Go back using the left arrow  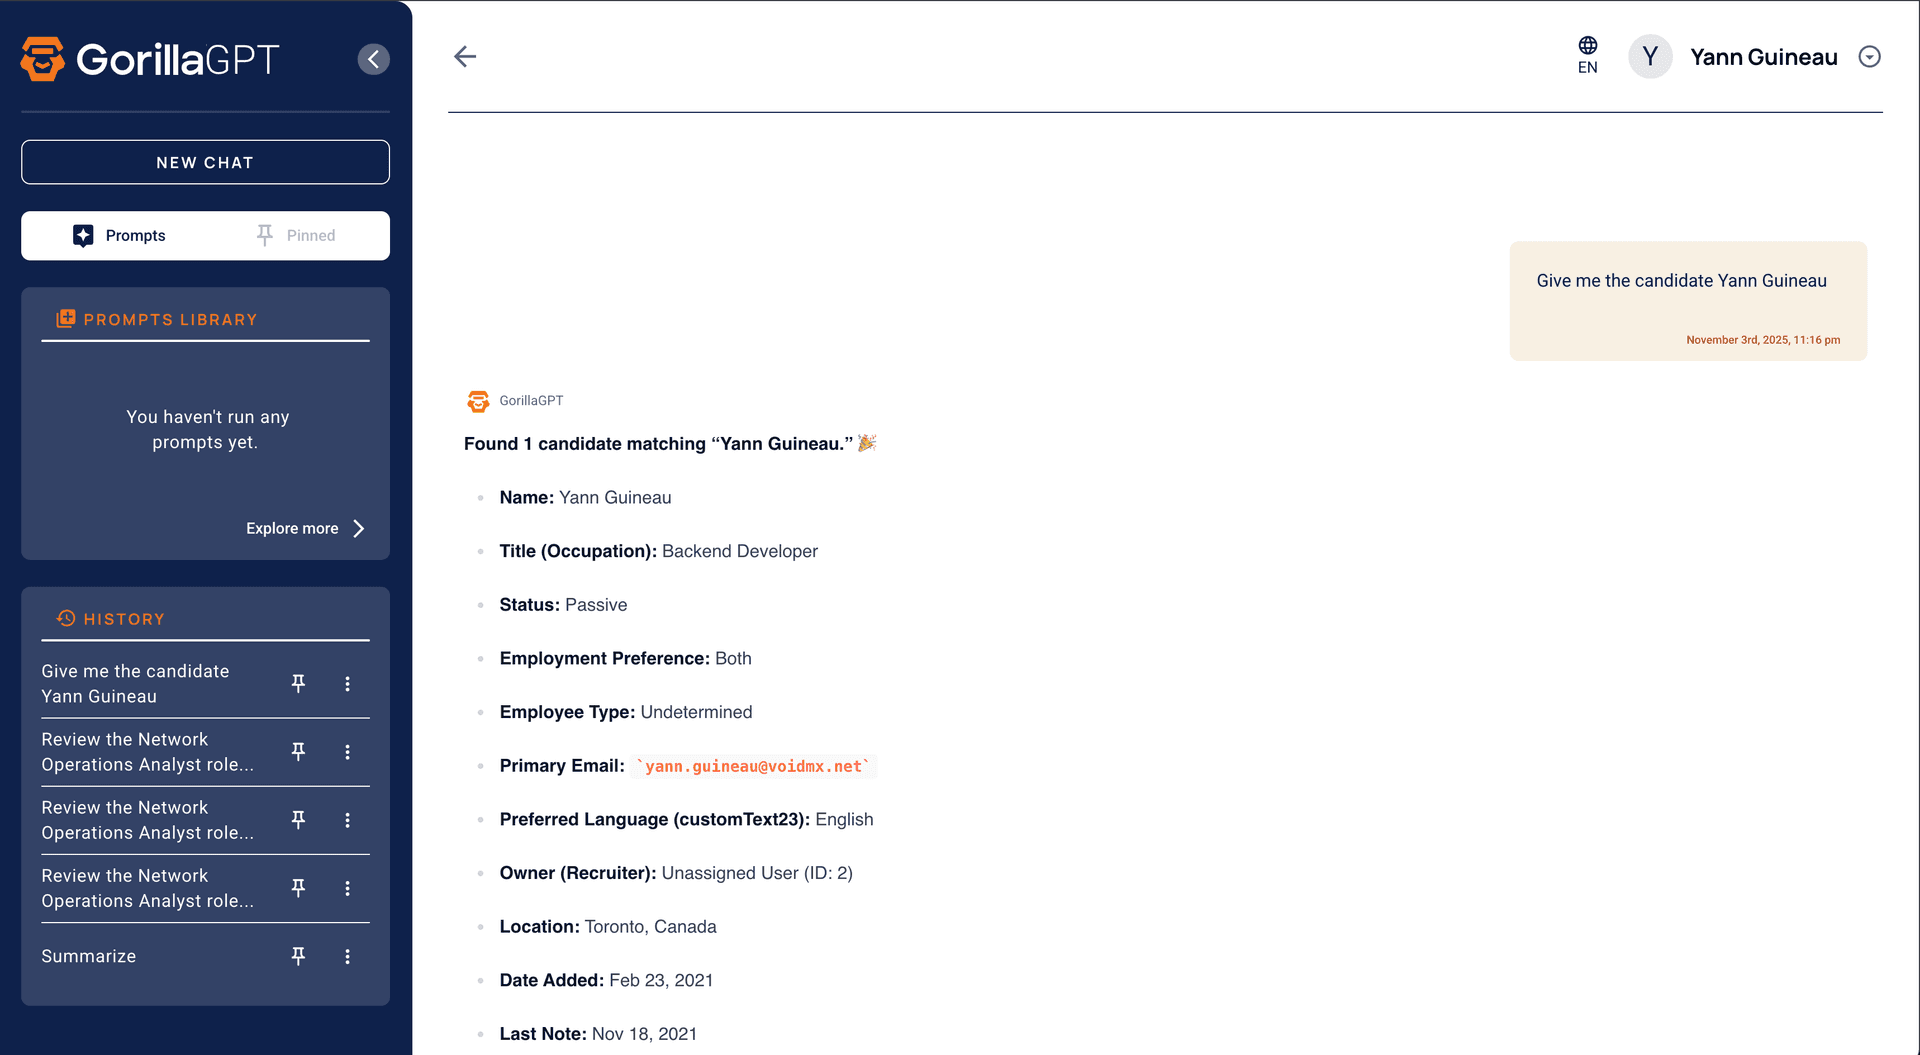click(465, 57)
